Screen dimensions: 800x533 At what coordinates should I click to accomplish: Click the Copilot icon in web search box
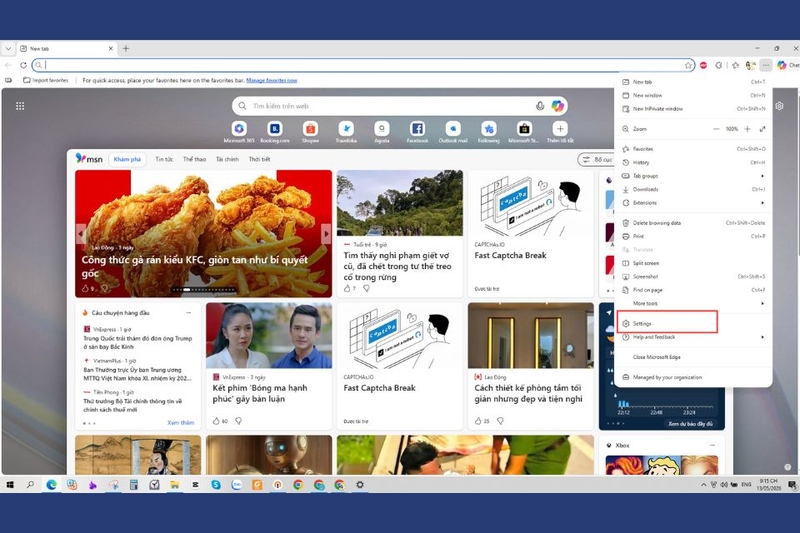(x=557, y=106)
